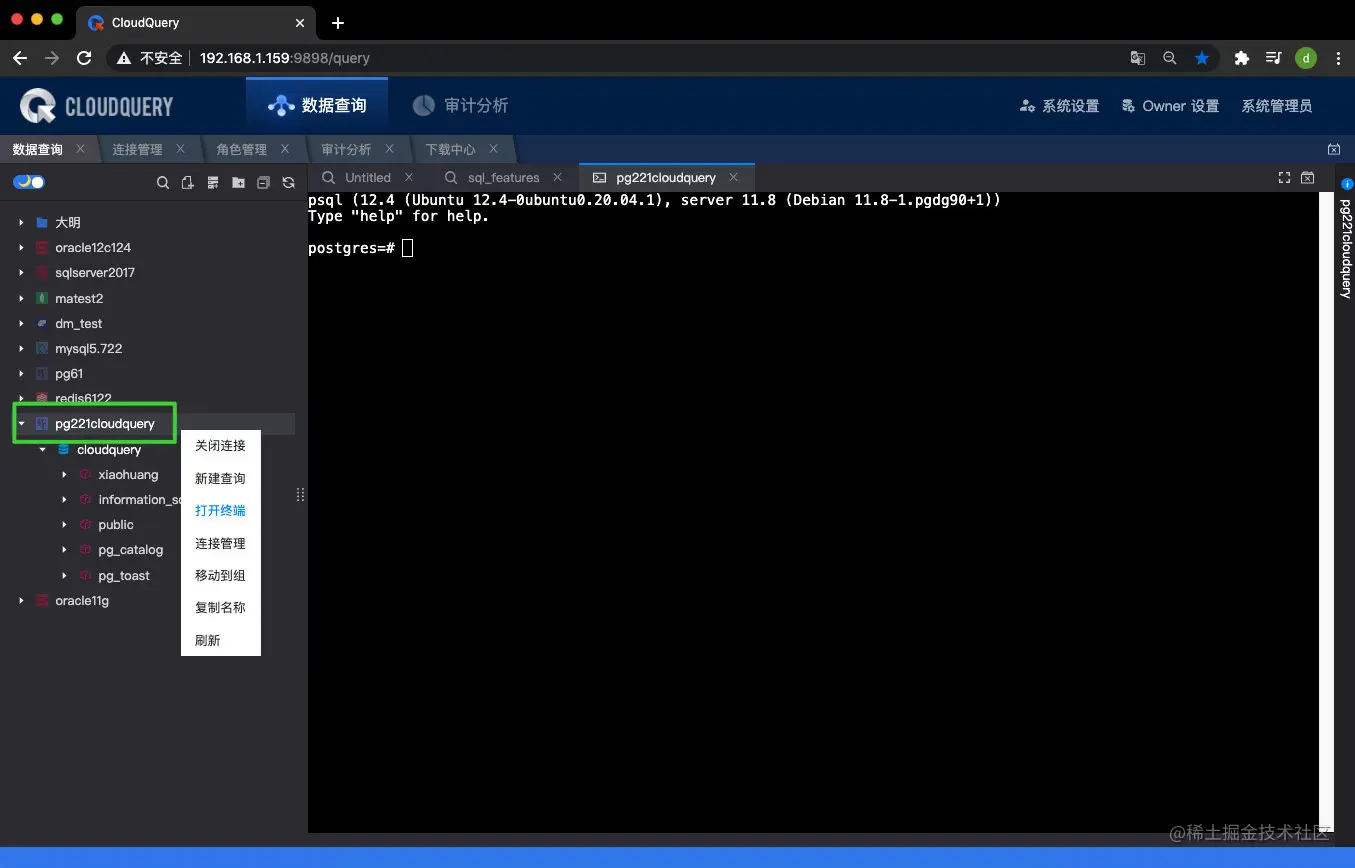The width and height of the screenshot is (1355, 868).
Task: Click the list-style icon in the sidebar toolbar
Action: click(212, 182)
